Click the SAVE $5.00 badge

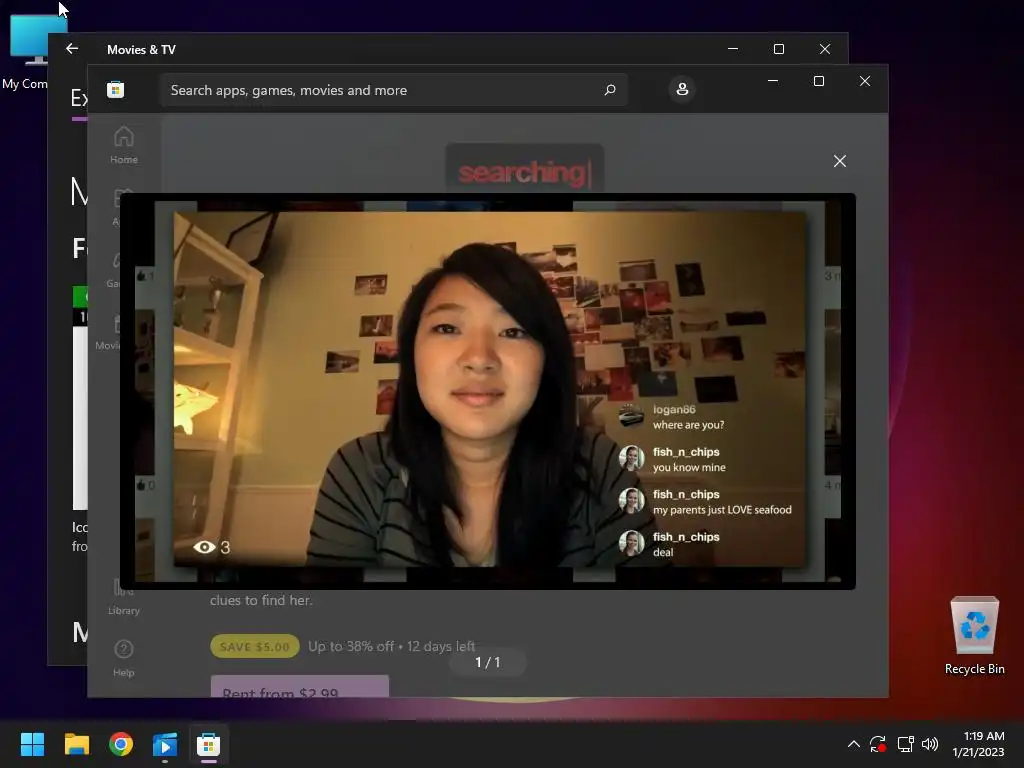tap(255, 647)
